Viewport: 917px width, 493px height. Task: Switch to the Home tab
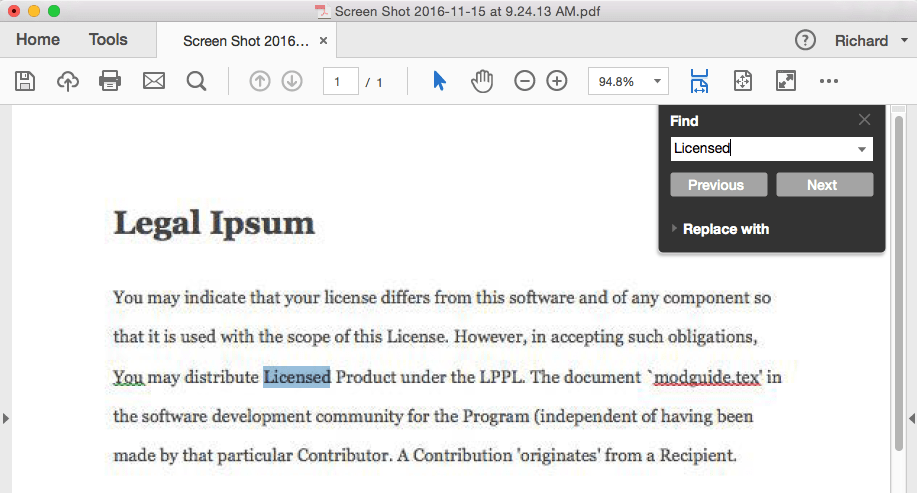[x=38, y=40]
